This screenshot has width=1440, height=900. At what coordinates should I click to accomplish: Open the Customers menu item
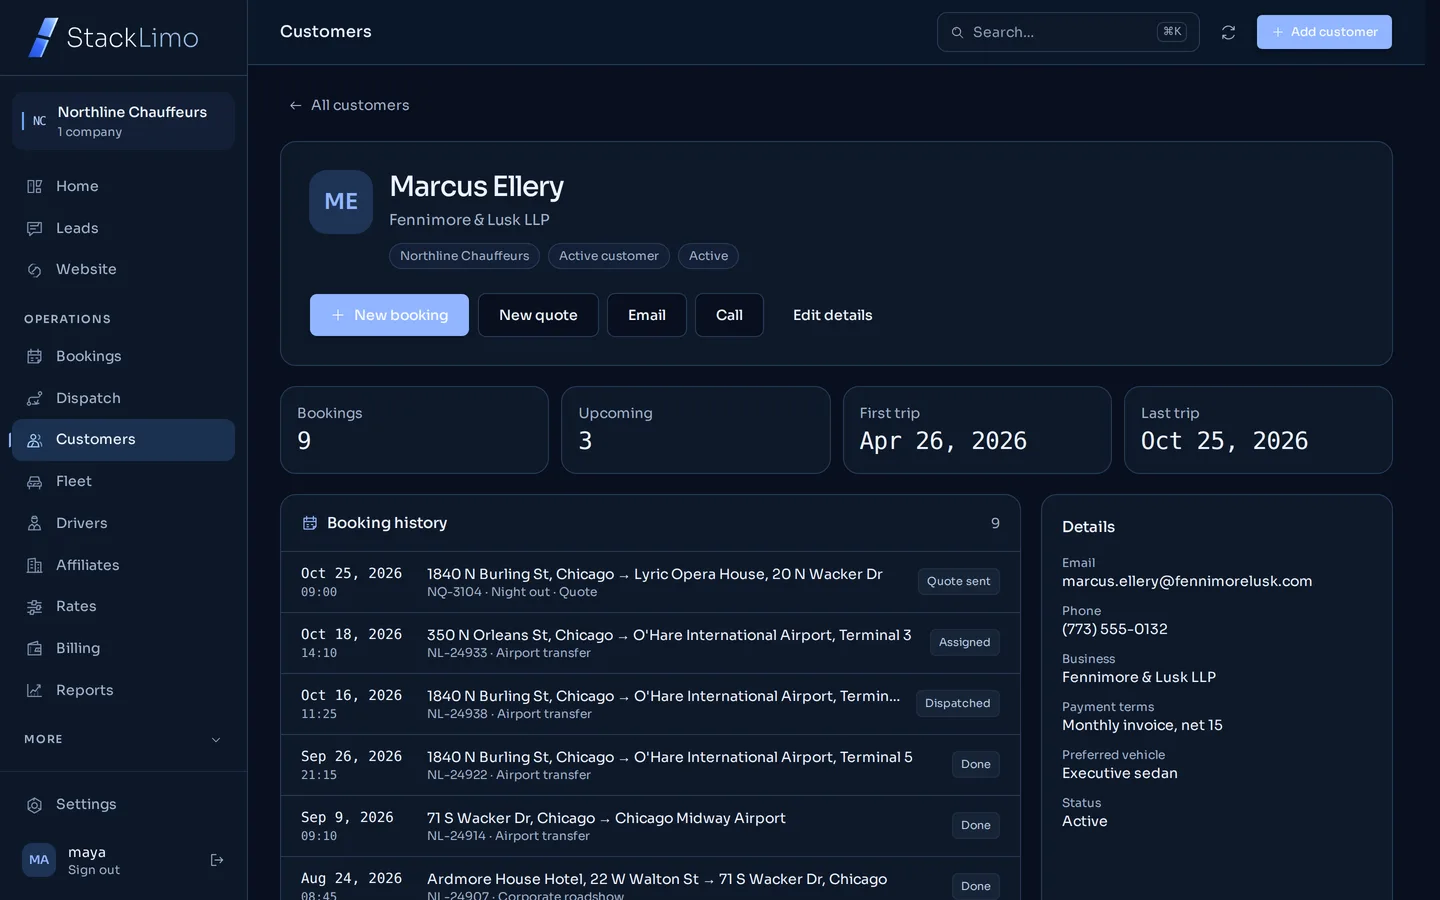pos(123,440)
